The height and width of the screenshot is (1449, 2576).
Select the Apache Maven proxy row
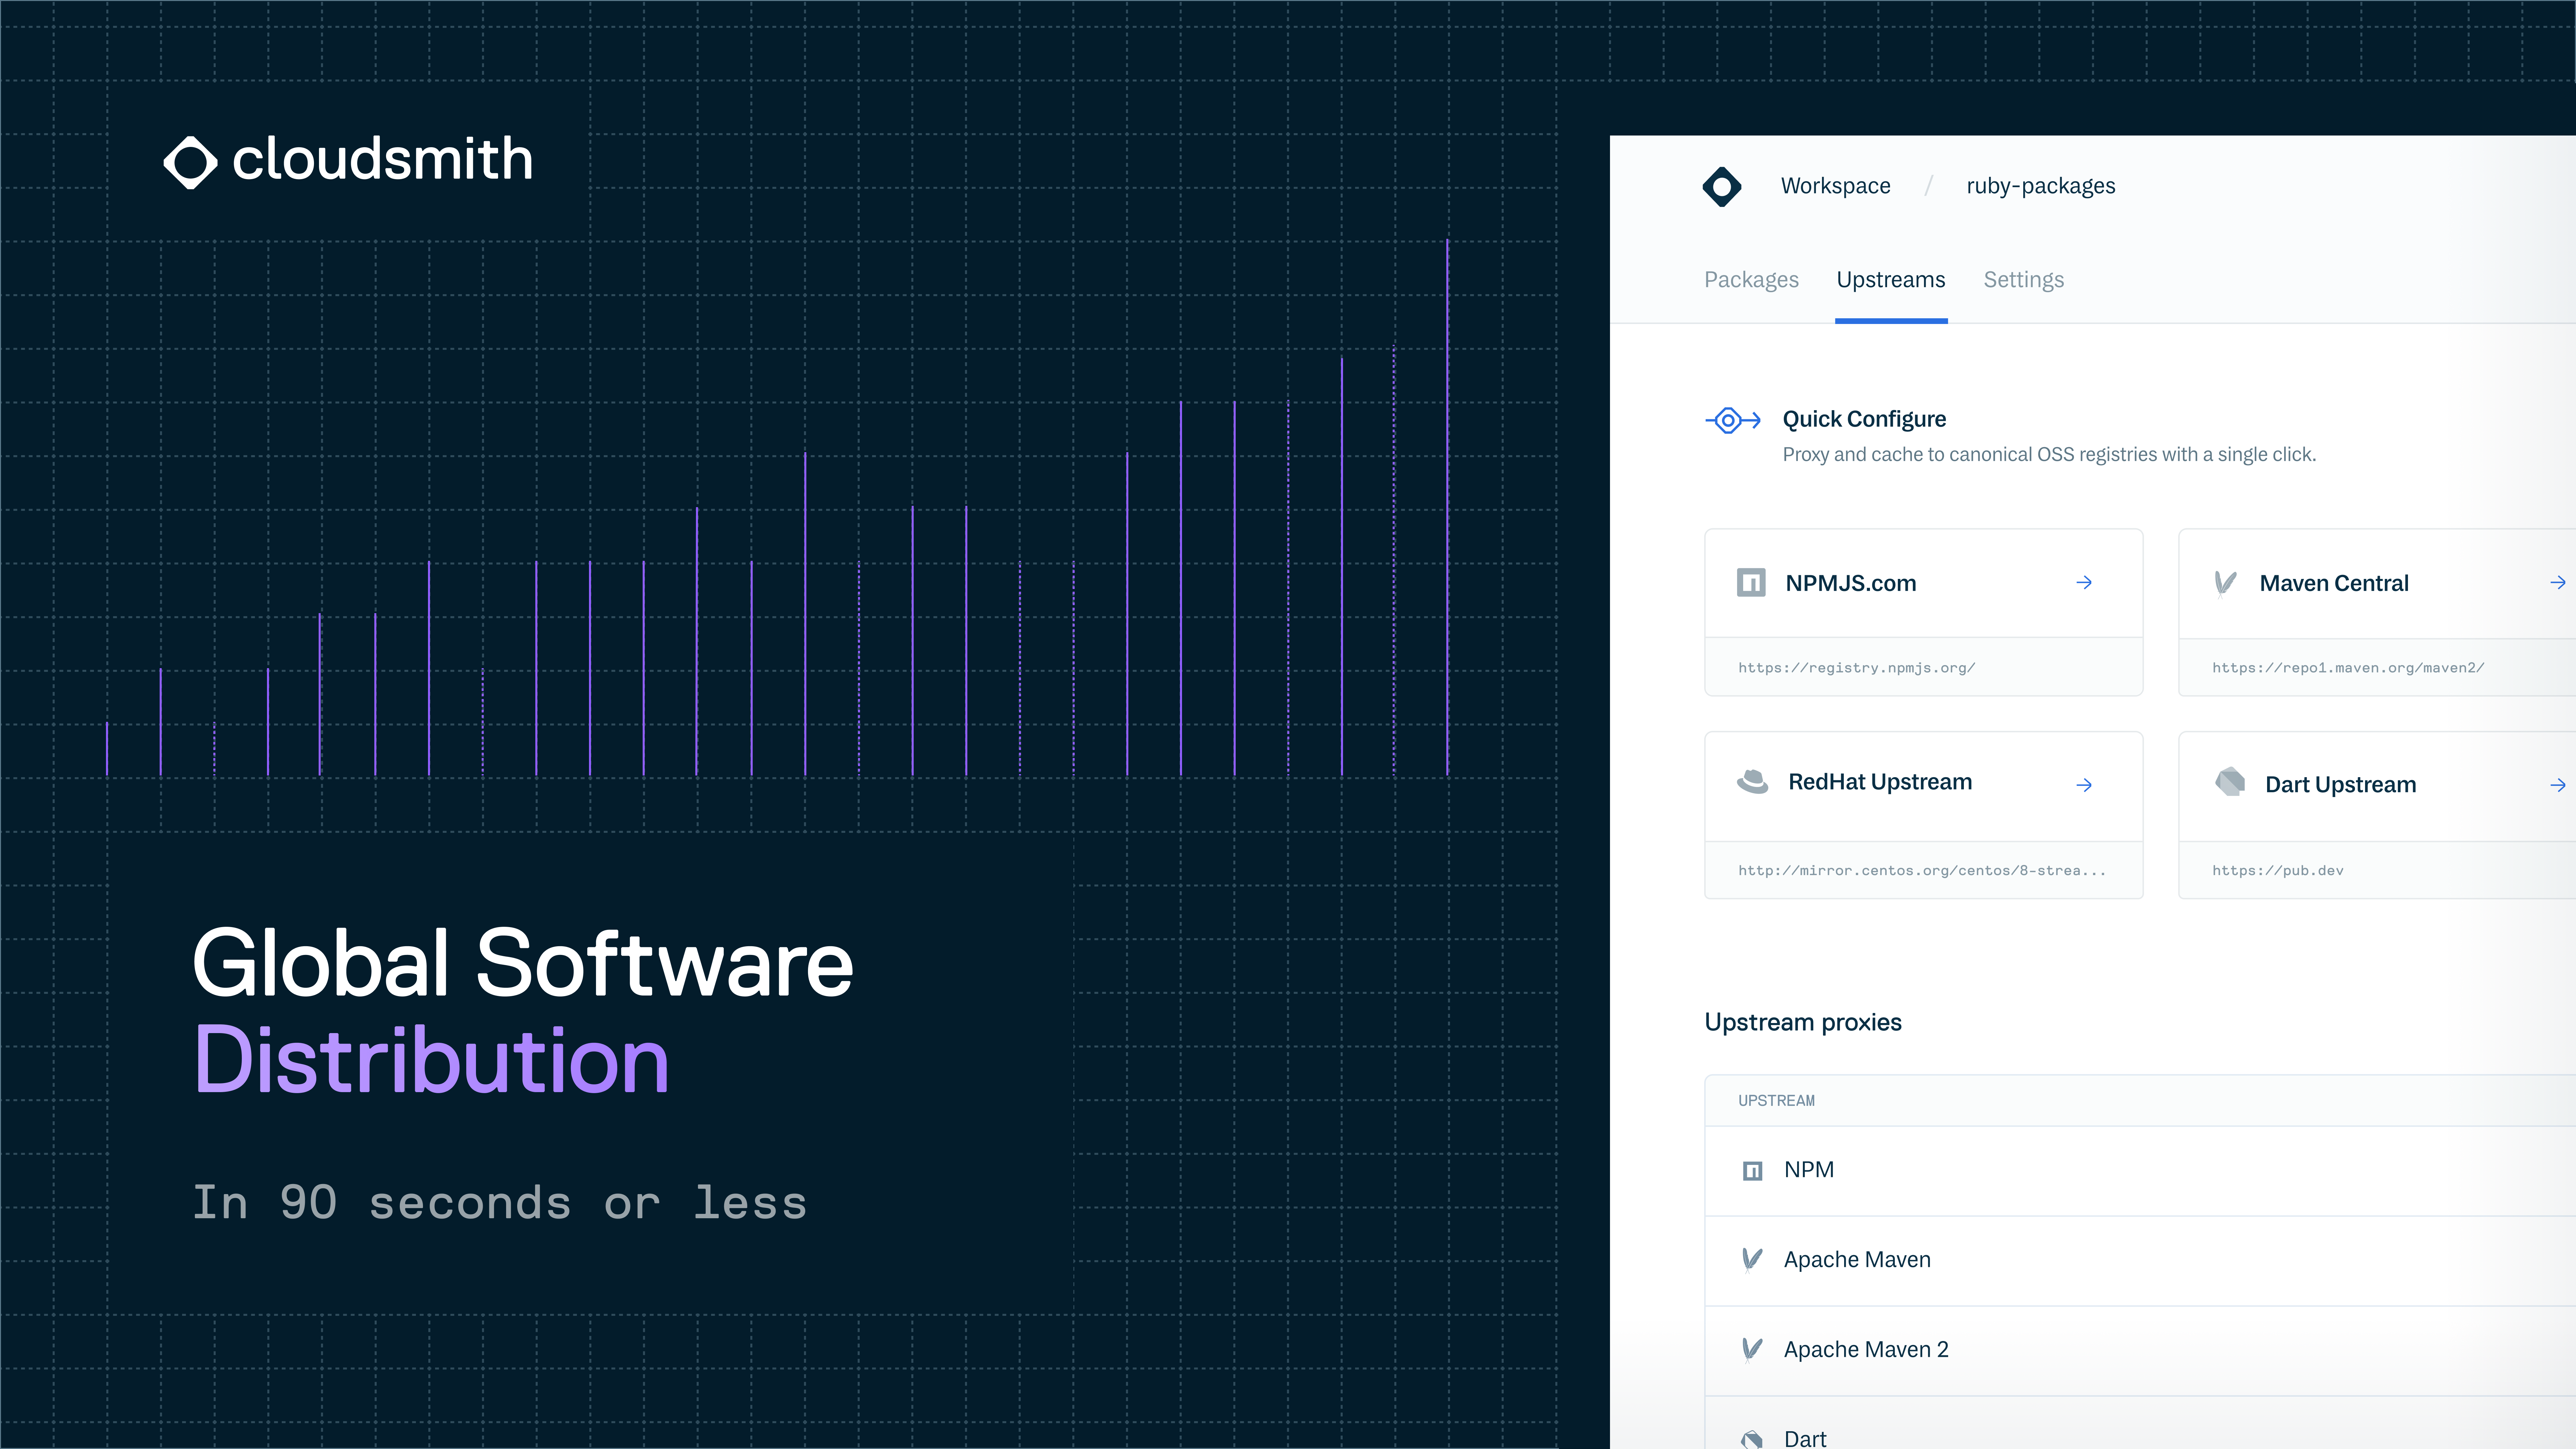click(2140, 1261)
